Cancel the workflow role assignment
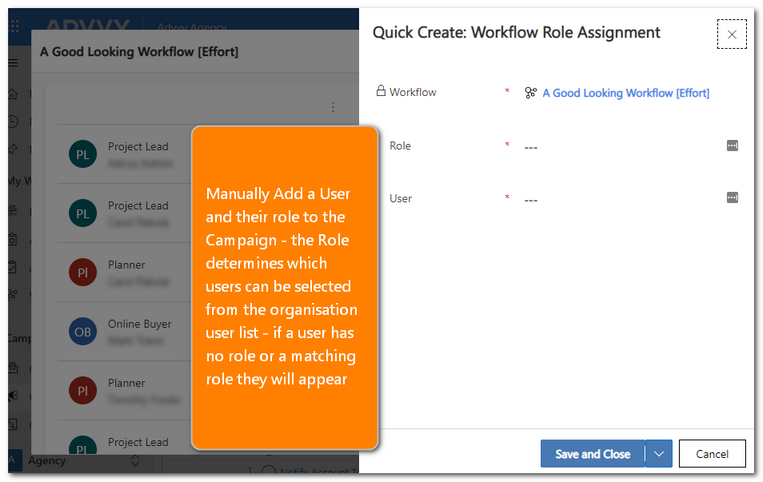763x482 pixels. pyautogui.click(x=712, y=454)
